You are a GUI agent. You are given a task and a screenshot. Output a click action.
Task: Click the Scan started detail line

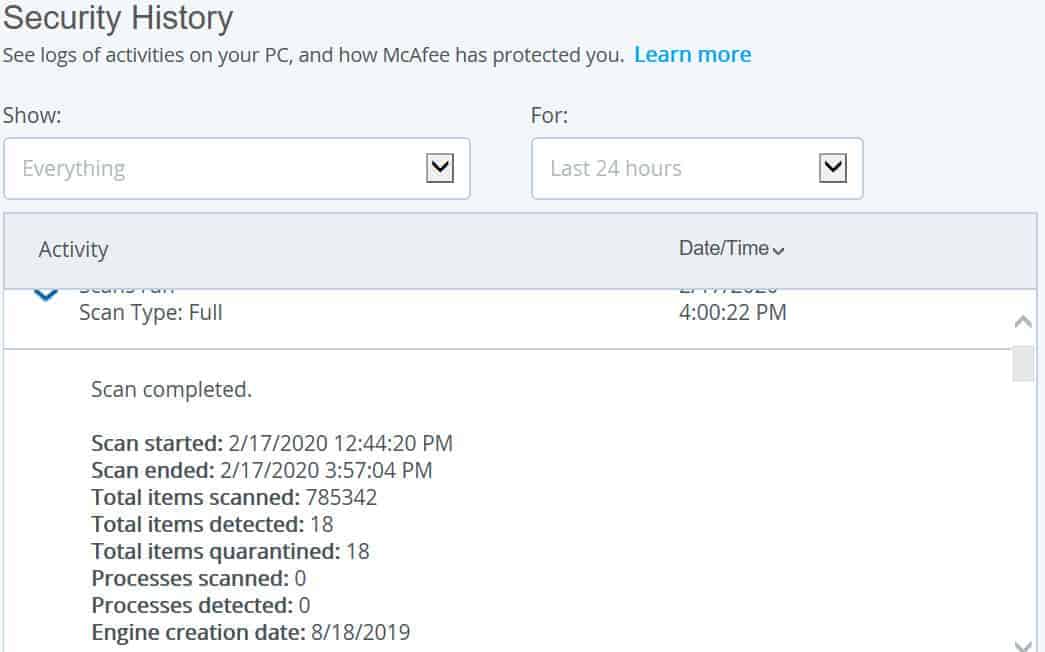coord(272,443)
